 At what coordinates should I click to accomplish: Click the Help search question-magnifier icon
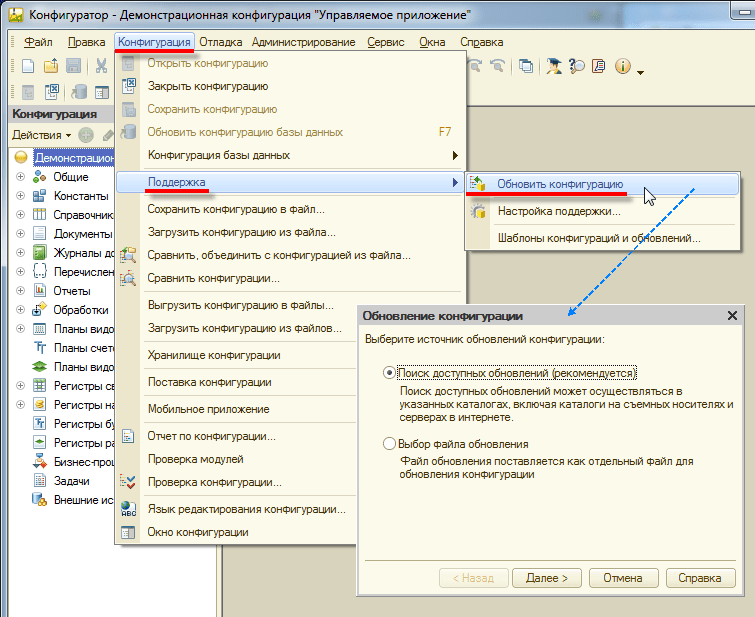tap(576, 66)
